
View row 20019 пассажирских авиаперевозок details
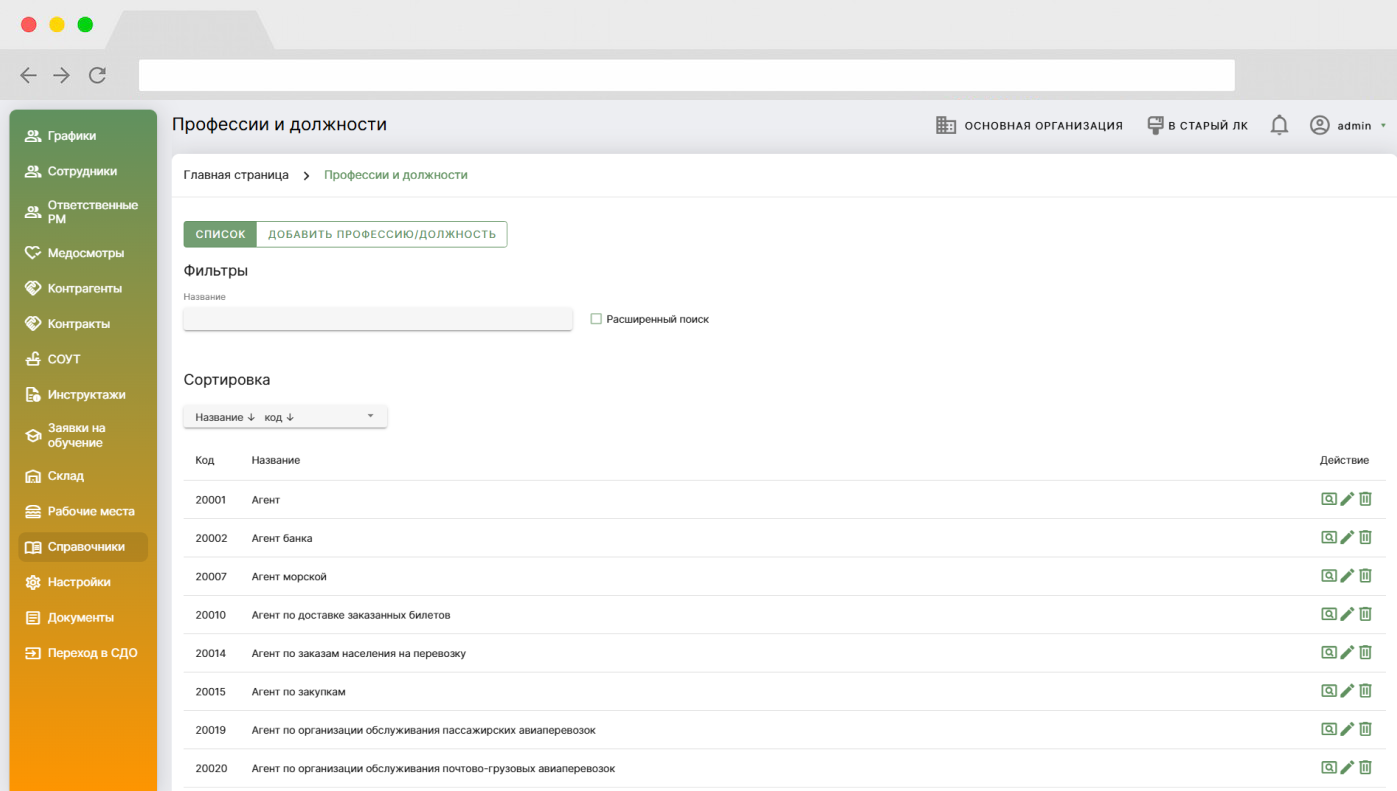[1329, 729]
